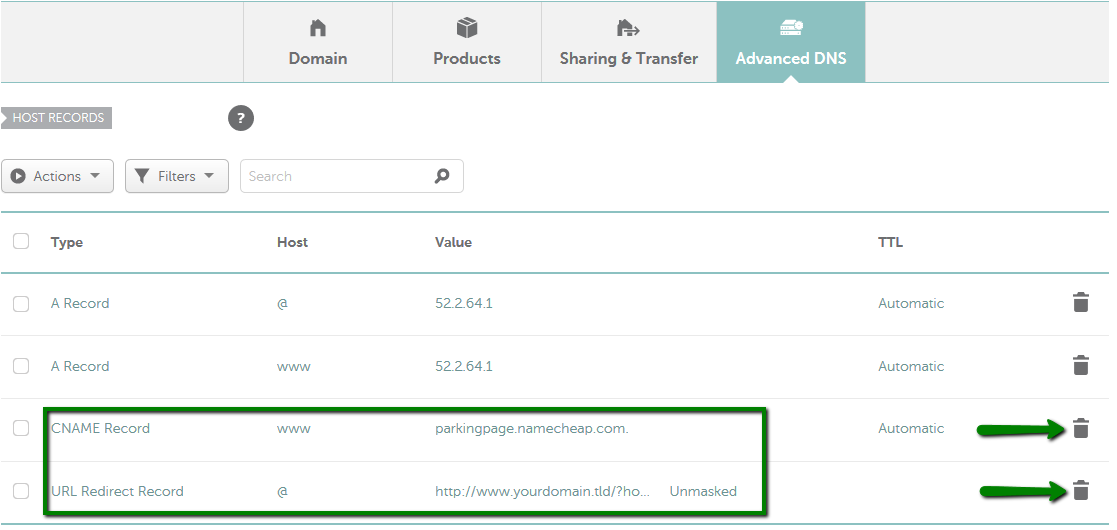Delete the A Record for host @

click(x=1081, y=303)
